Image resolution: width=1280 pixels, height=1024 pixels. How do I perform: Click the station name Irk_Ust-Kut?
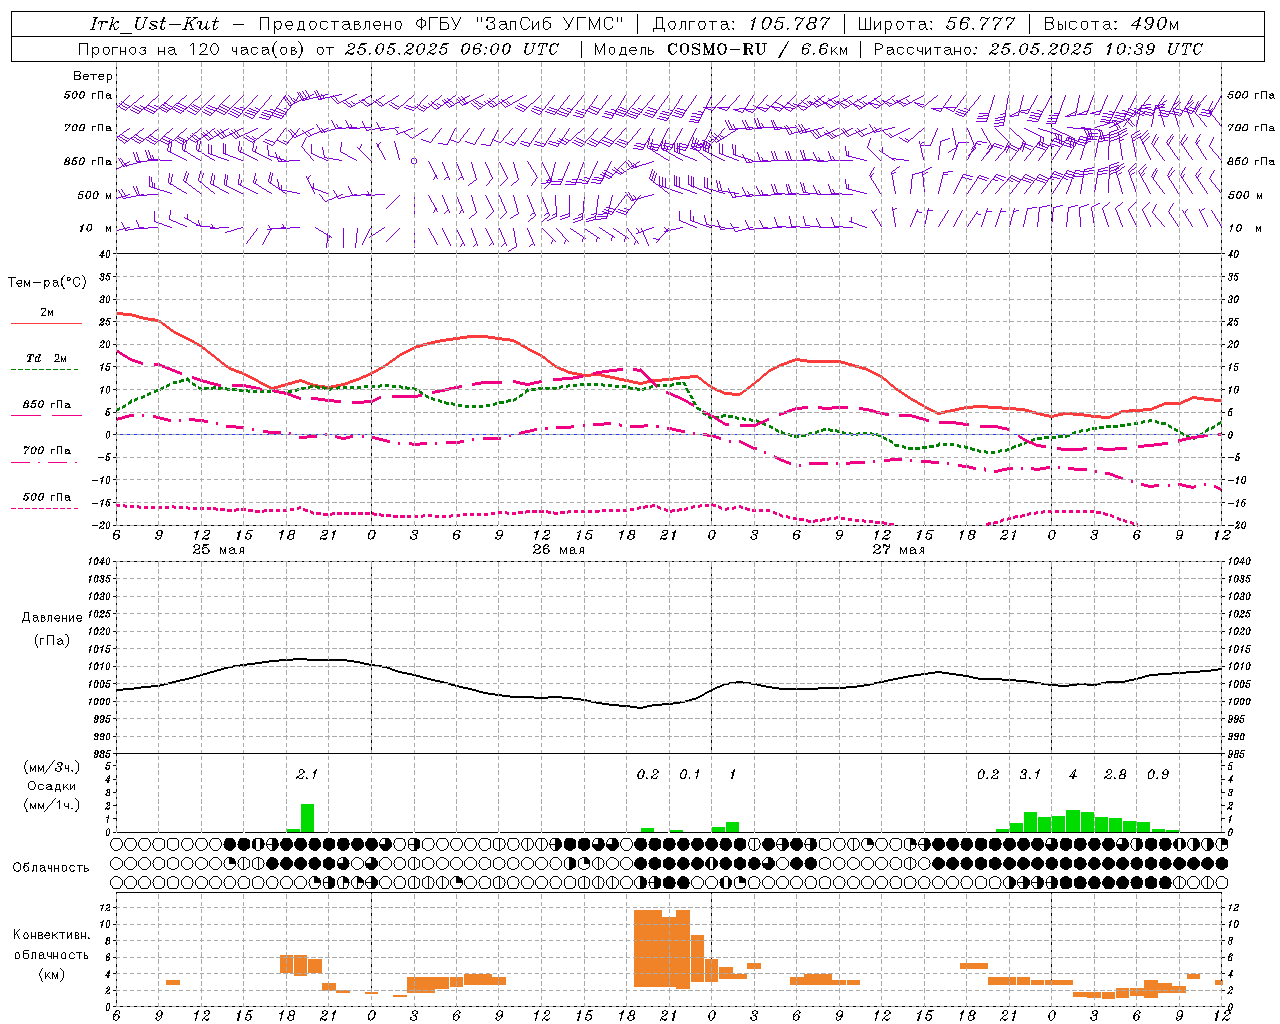point(154,24)
